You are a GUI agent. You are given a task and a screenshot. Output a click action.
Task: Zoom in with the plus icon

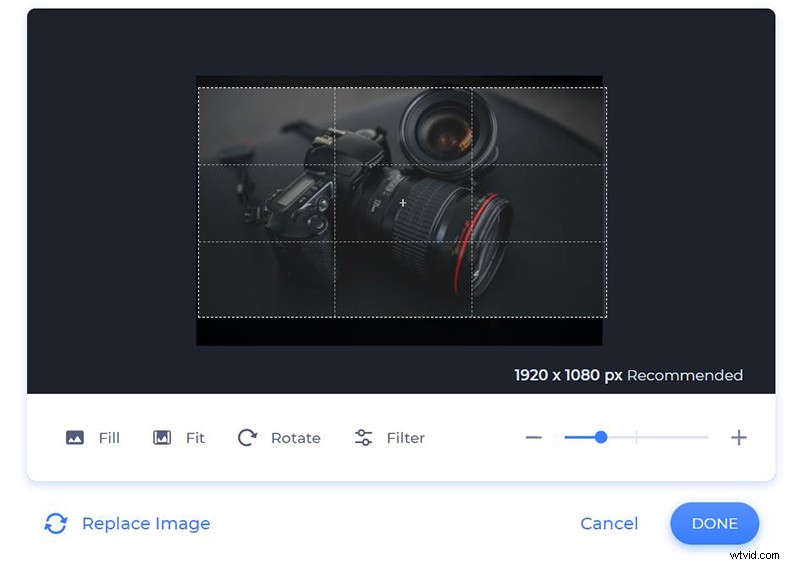(x=738, y=437)
